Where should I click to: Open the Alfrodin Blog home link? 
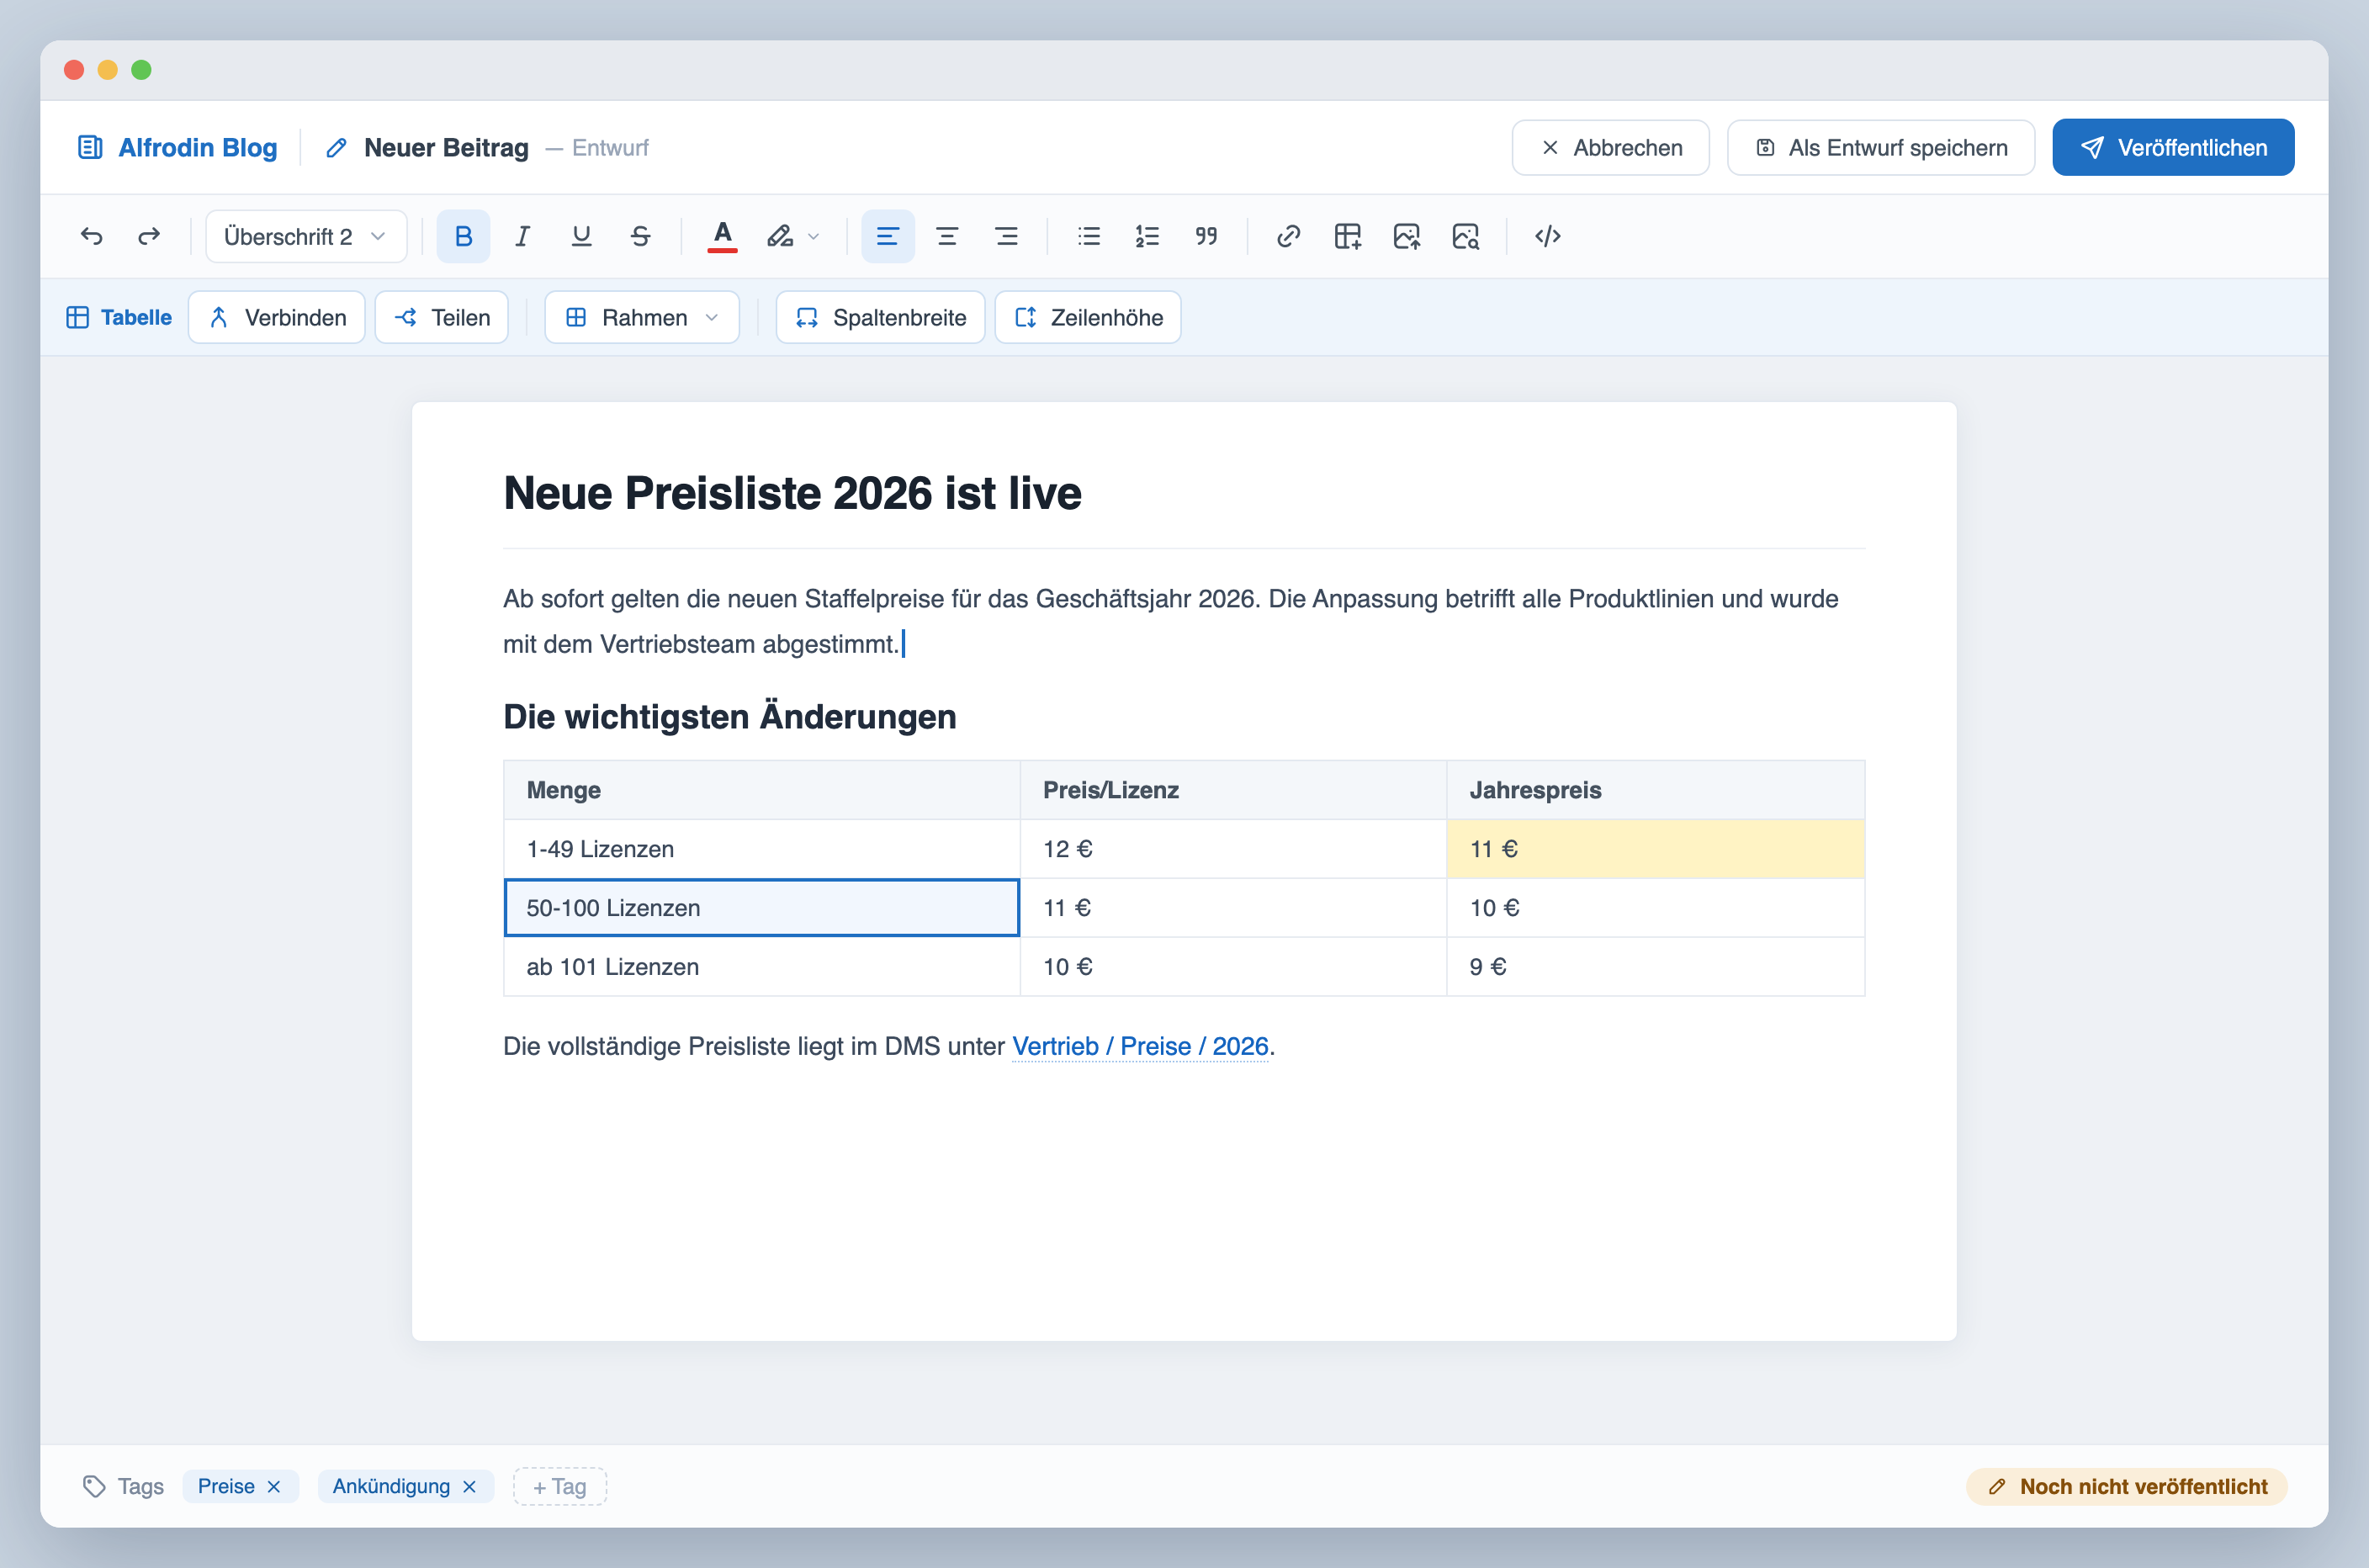(x=177, y=148)
